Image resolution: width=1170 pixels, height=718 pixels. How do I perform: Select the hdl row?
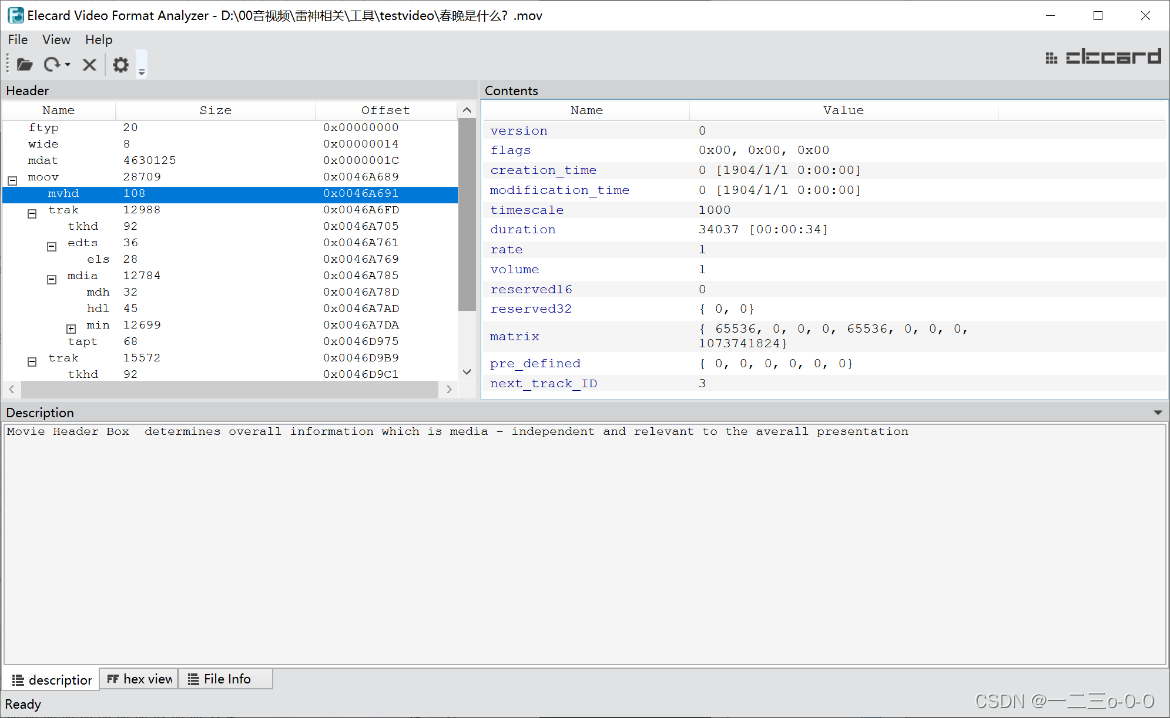click(x=230, y=308)
